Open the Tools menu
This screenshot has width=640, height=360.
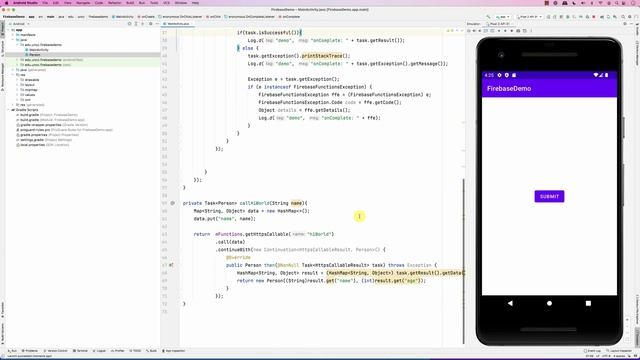click(154, 3)
